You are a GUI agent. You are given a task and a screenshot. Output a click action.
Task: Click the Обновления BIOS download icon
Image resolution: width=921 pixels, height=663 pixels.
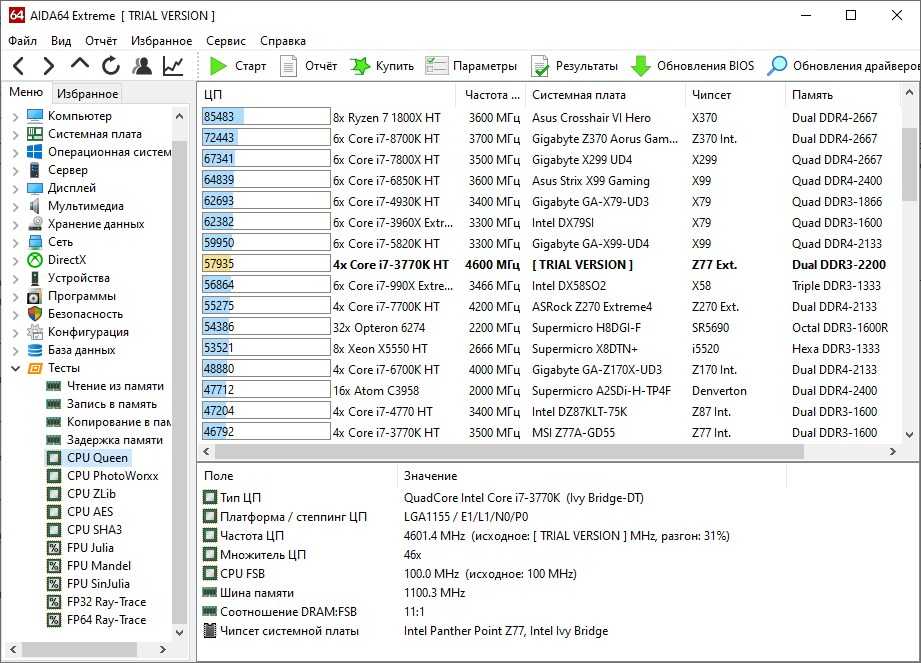coord(641,66)
